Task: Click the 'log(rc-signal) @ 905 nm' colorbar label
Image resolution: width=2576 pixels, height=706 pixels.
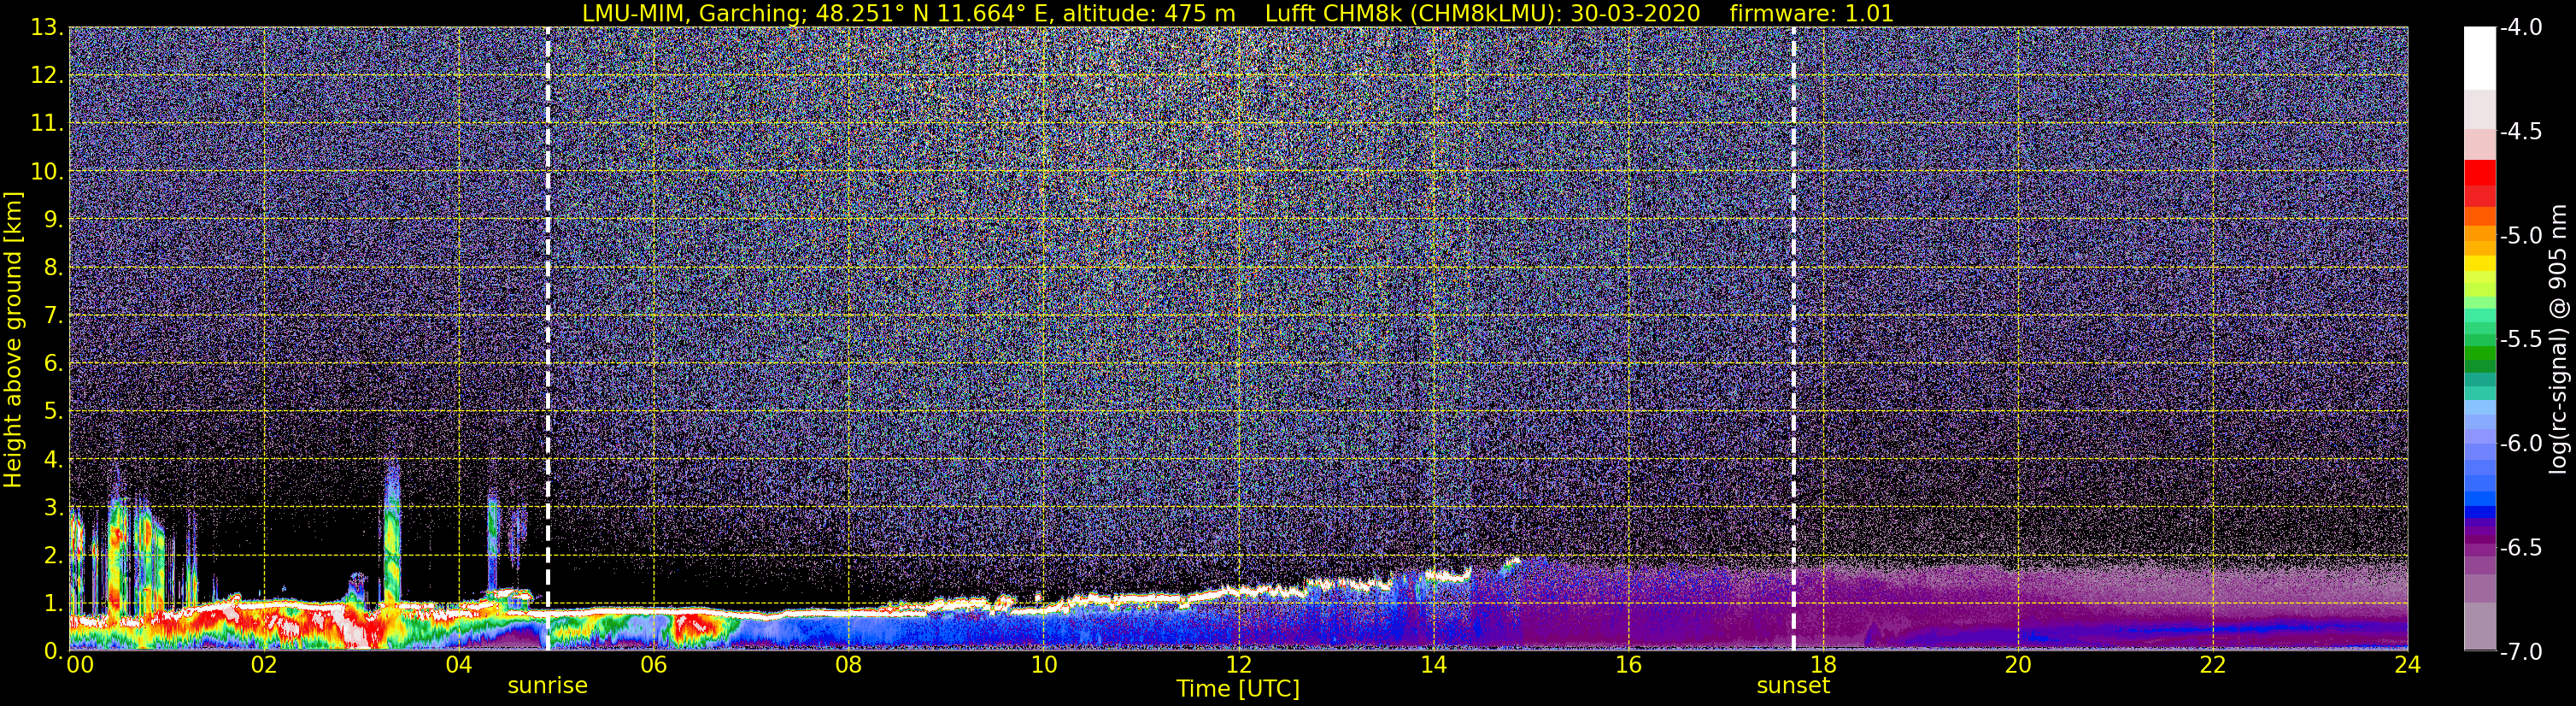Action: tap(2559, 339)
